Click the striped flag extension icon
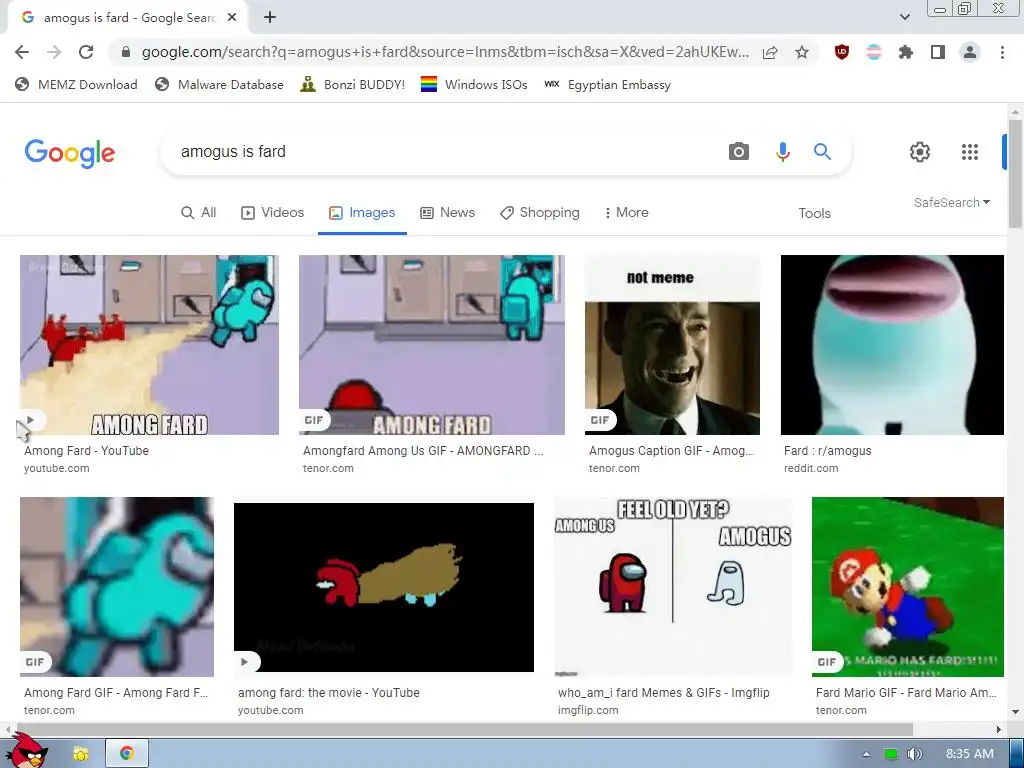1024x768 pixels. coord(874,52)
